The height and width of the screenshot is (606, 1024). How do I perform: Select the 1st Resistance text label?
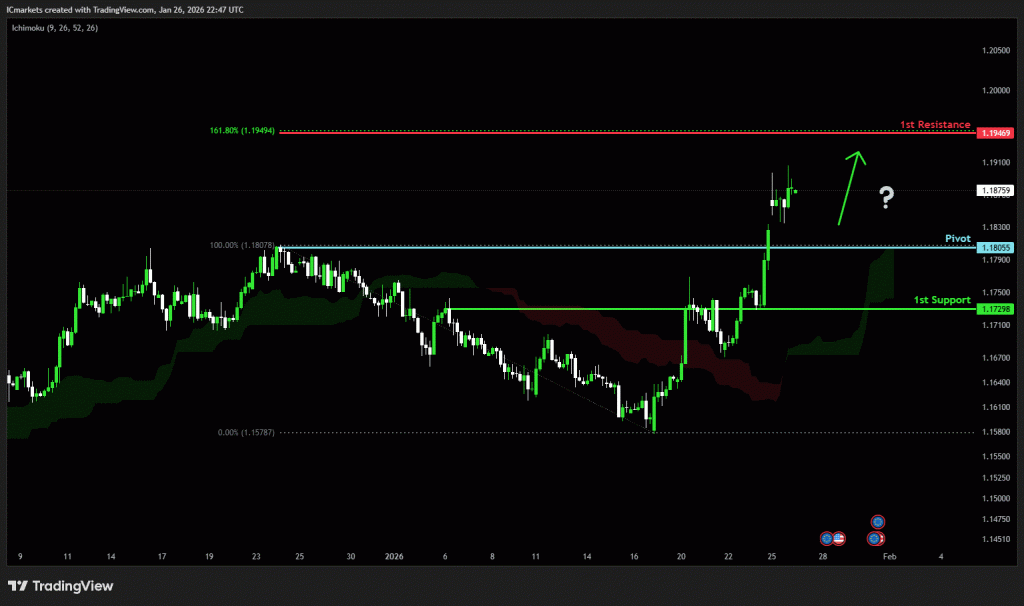pos(934,125)
